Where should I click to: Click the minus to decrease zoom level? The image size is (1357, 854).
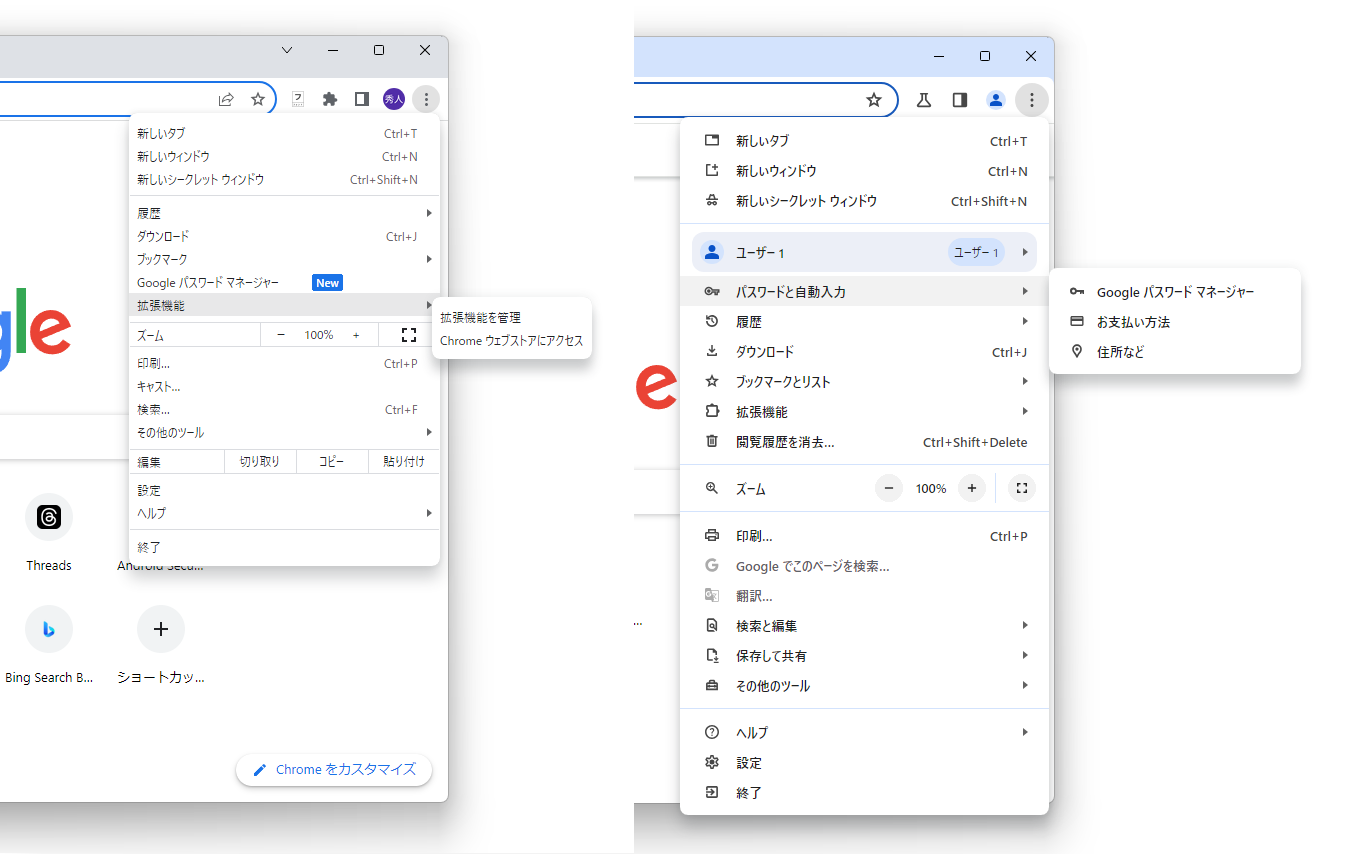click(x=280, y=335)
